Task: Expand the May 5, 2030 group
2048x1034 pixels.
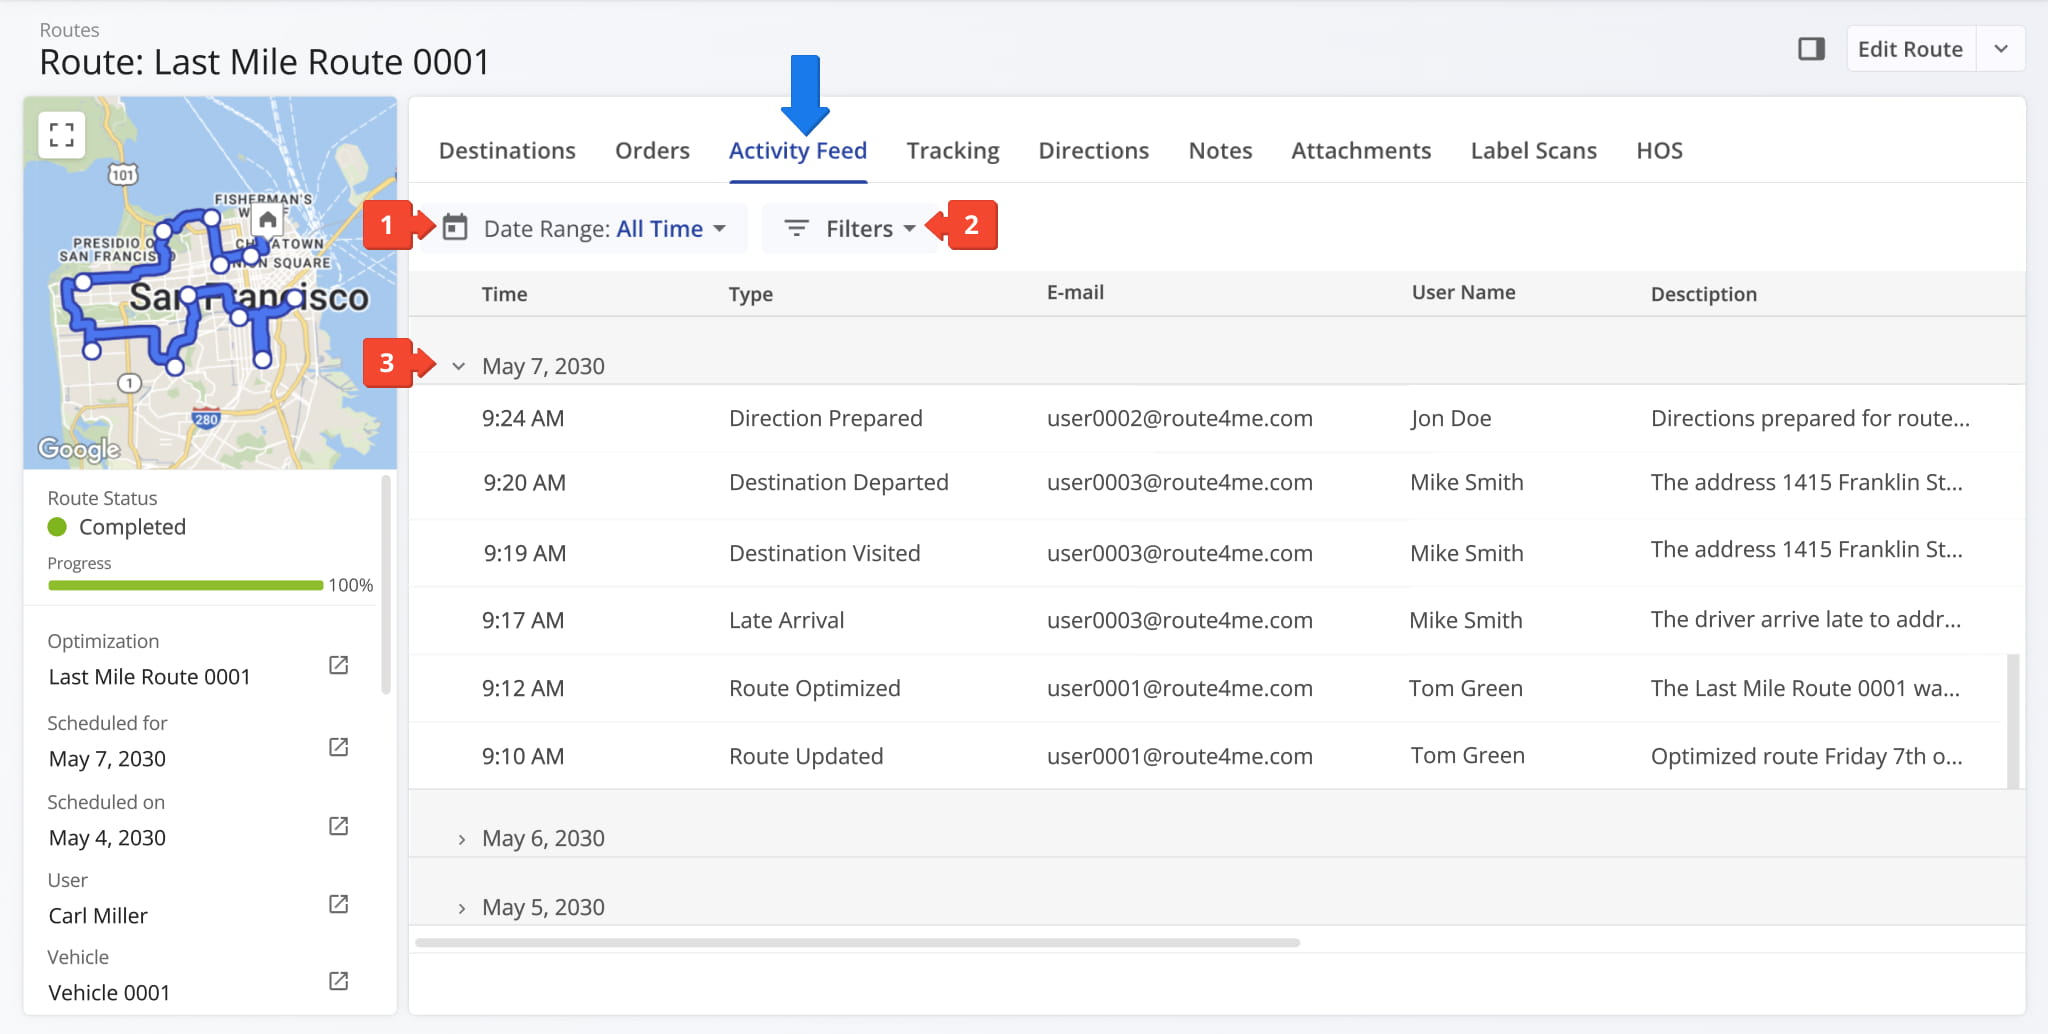Action: coord(461,908)
